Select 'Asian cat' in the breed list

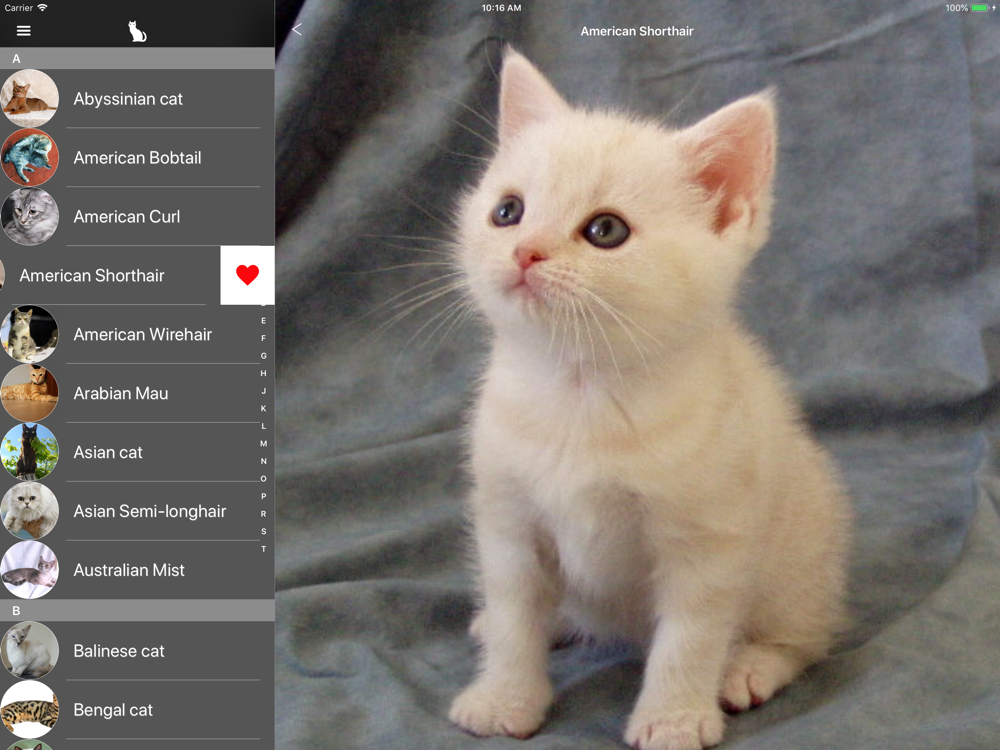coord(108,452)
